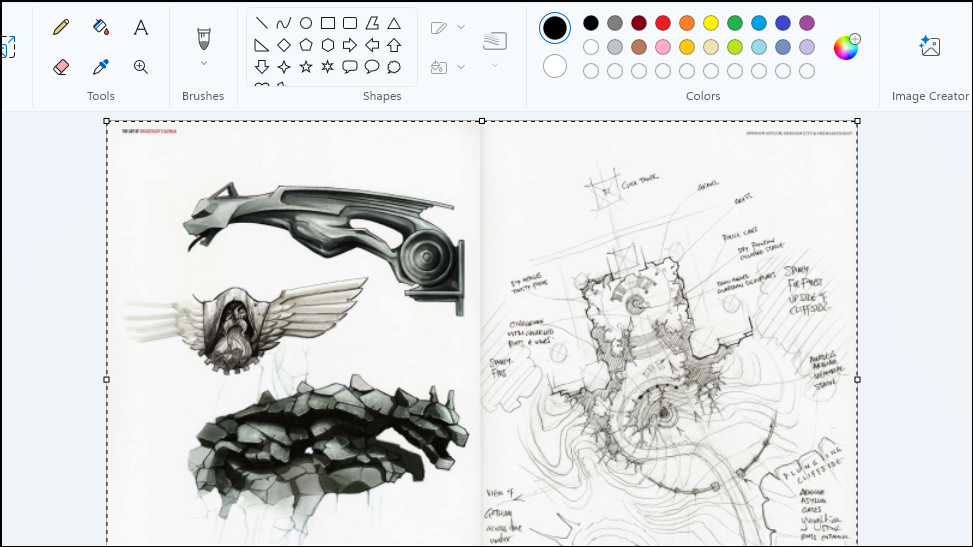
Task: Pick the square-cornered Rectangle shape
Action: [328, 24]
